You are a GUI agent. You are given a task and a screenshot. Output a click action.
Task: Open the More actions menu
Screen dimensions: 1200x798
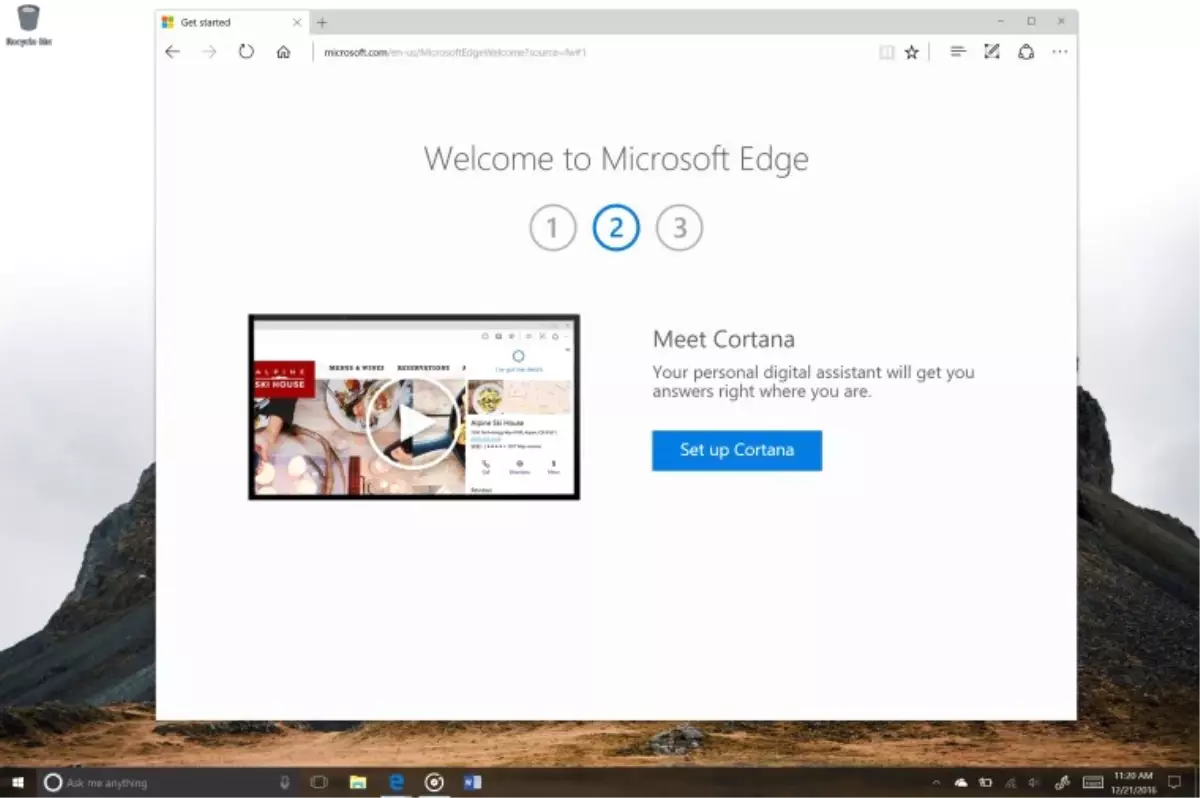(x=1060, y=52)
